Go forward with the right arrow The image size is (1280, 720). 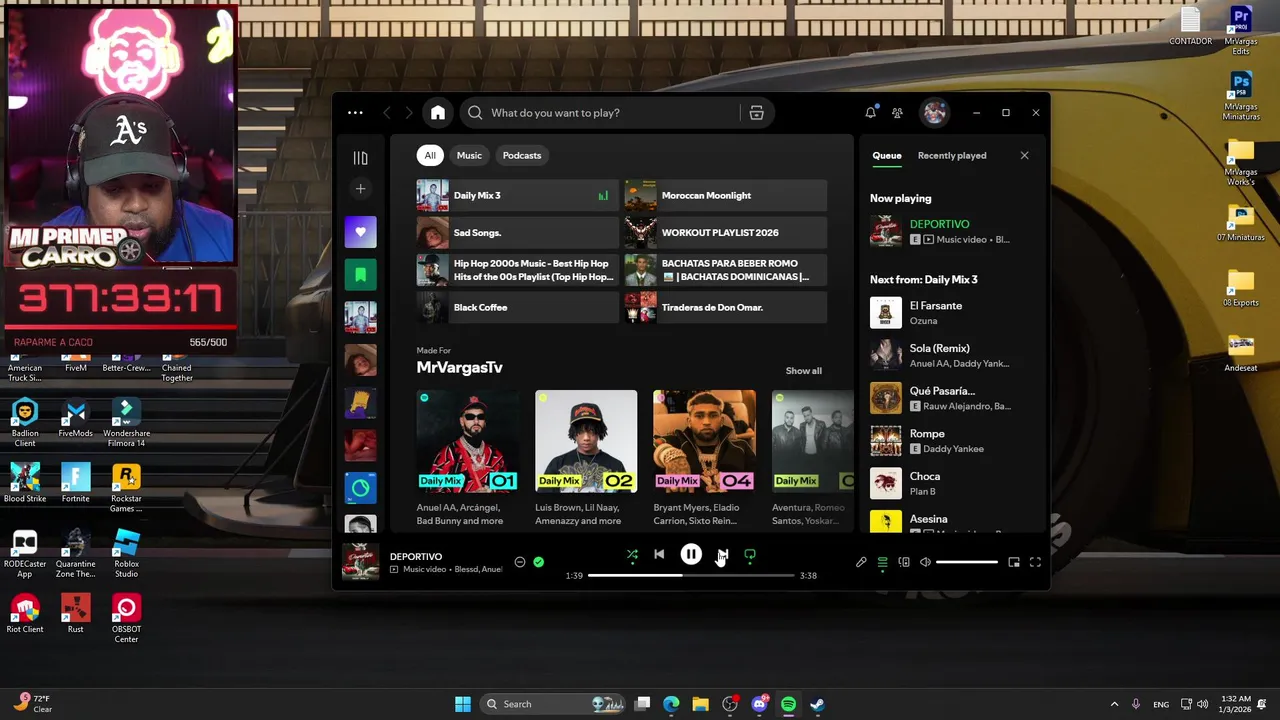point(410,113)
